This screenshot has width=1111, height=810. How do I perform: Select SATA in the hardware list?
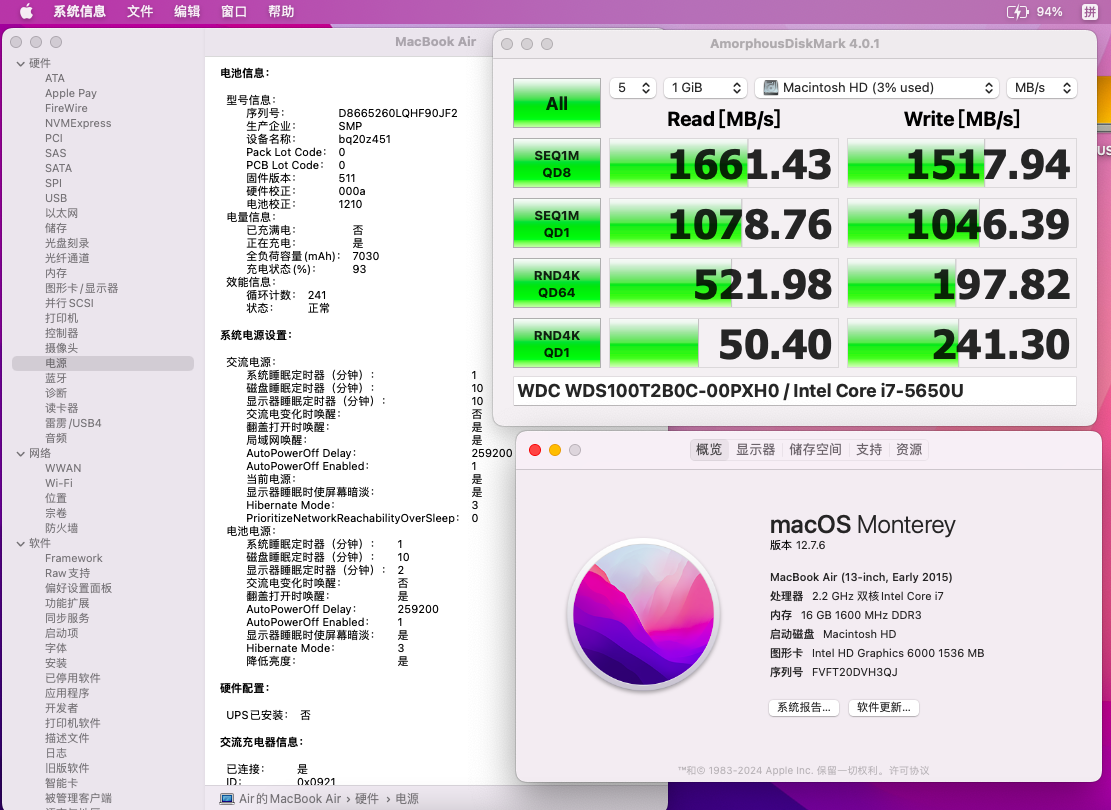tap(58, 169)
